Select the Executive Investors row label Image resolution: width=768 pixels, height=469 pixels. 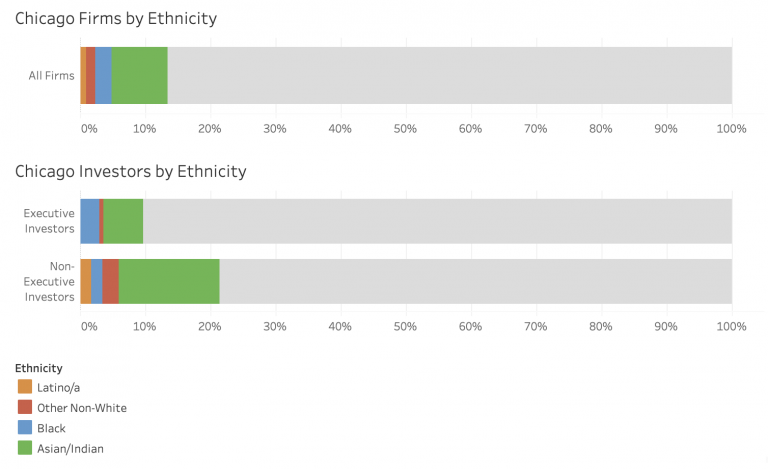coord(49,221)
